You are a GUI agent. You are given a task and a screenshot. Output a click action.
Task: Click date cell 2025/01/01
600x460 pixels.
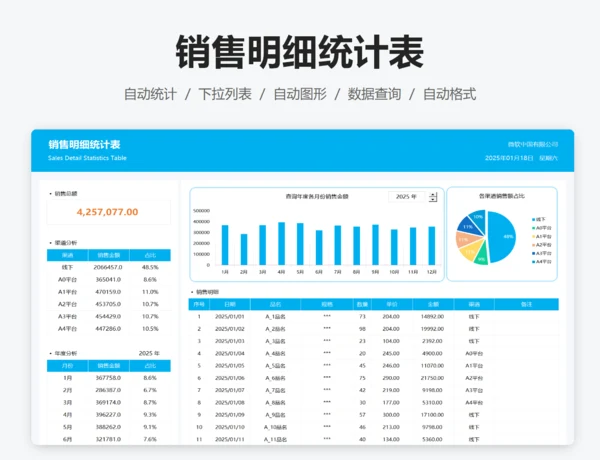[x=230, y=316]
